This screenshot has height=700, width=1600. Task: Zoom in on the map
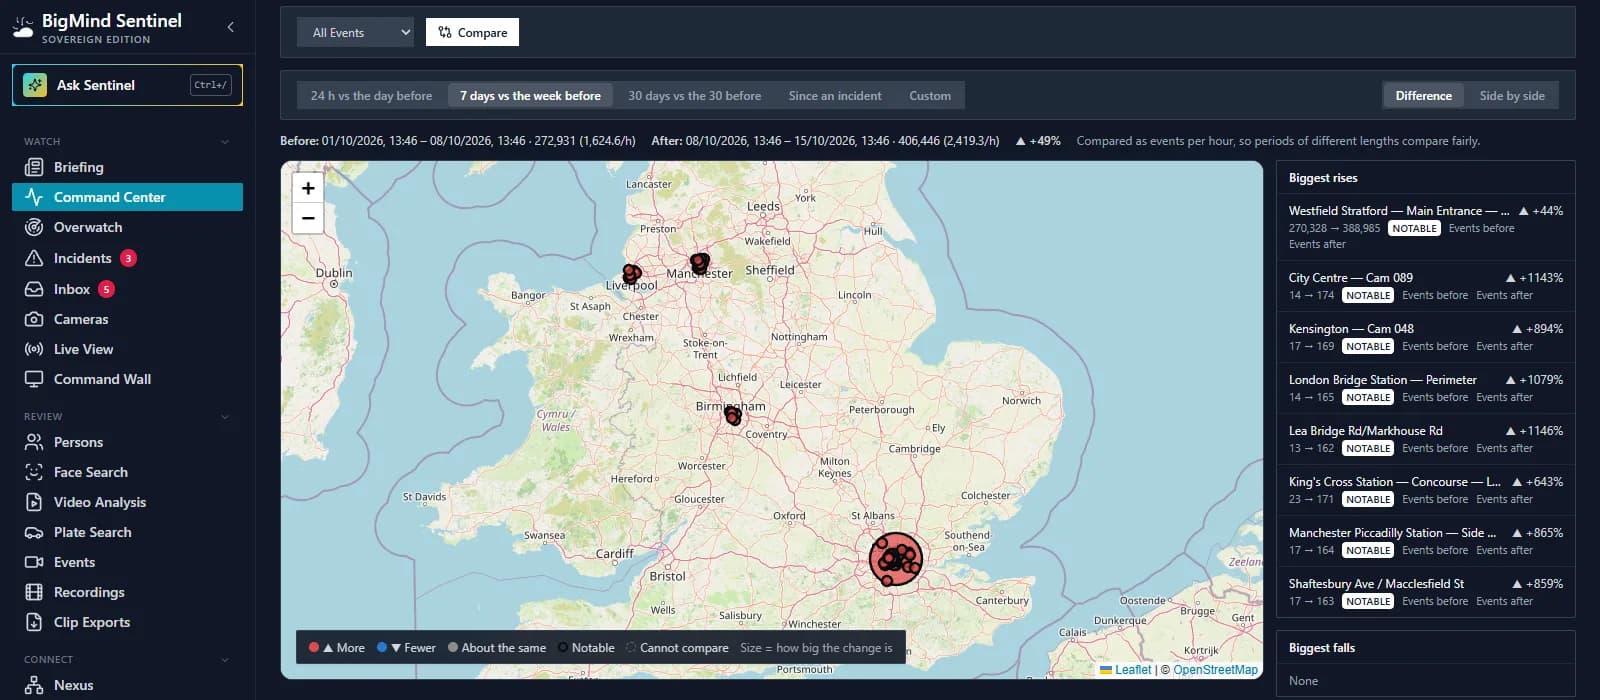coord(308,188)
